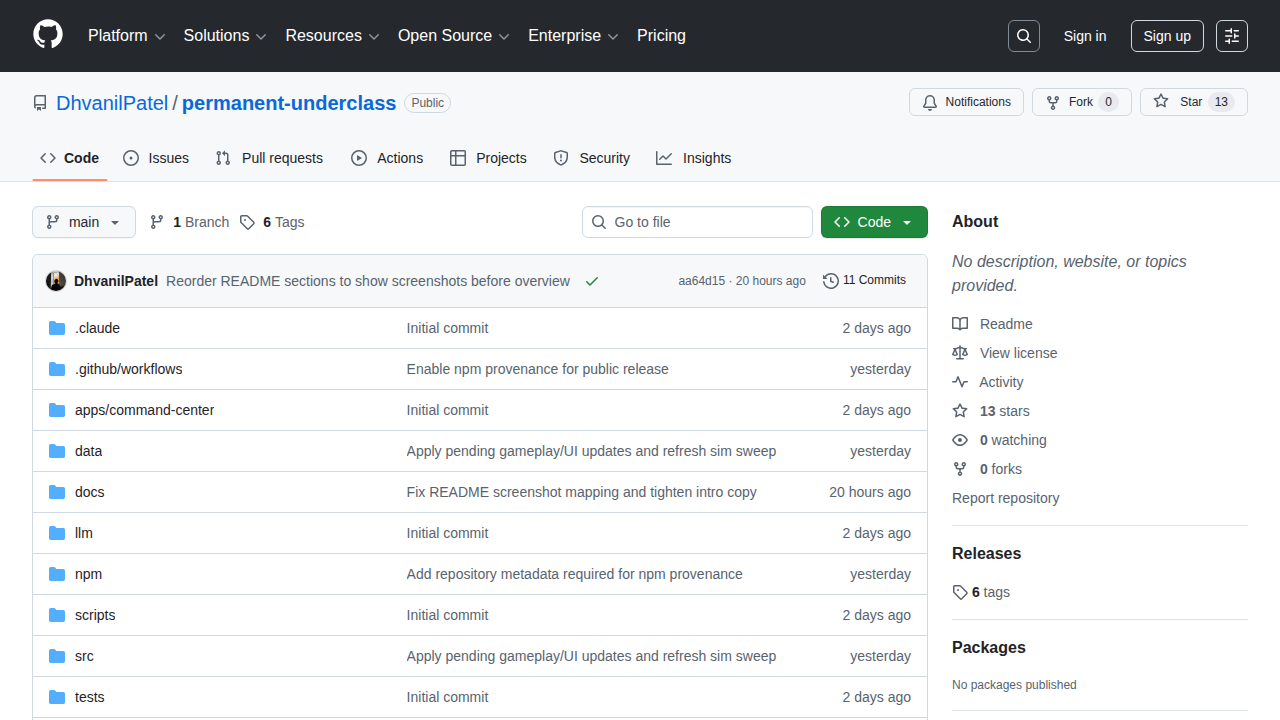Image resolution: width=1280 pixels, height=720 pixels.
Task: Open the 6 Tags list
Action: 273,222
